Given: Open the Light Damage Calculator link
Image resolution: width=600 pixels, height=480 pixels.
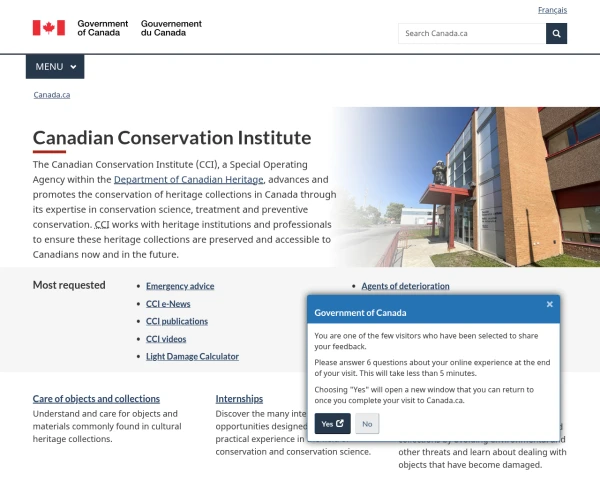Looking at the screenshot, I should (x=192, y=356).
